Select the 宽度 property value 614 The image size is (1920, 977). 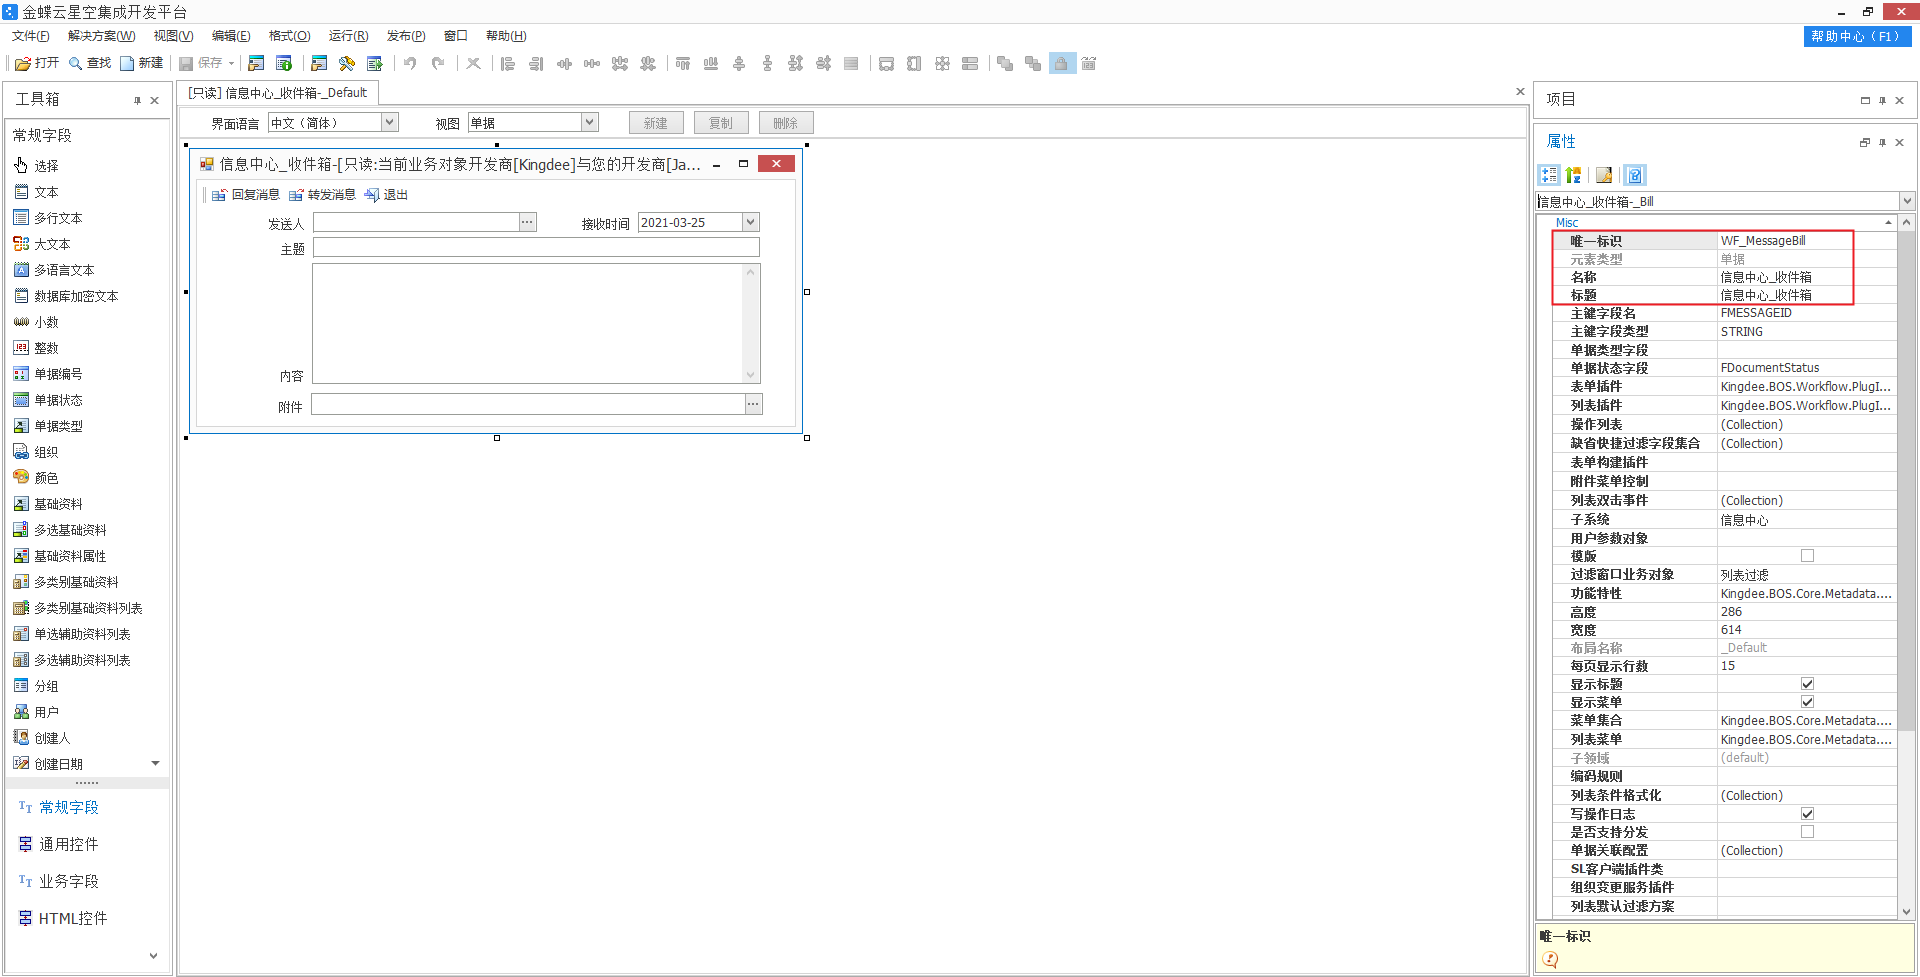coord(1807,630)
